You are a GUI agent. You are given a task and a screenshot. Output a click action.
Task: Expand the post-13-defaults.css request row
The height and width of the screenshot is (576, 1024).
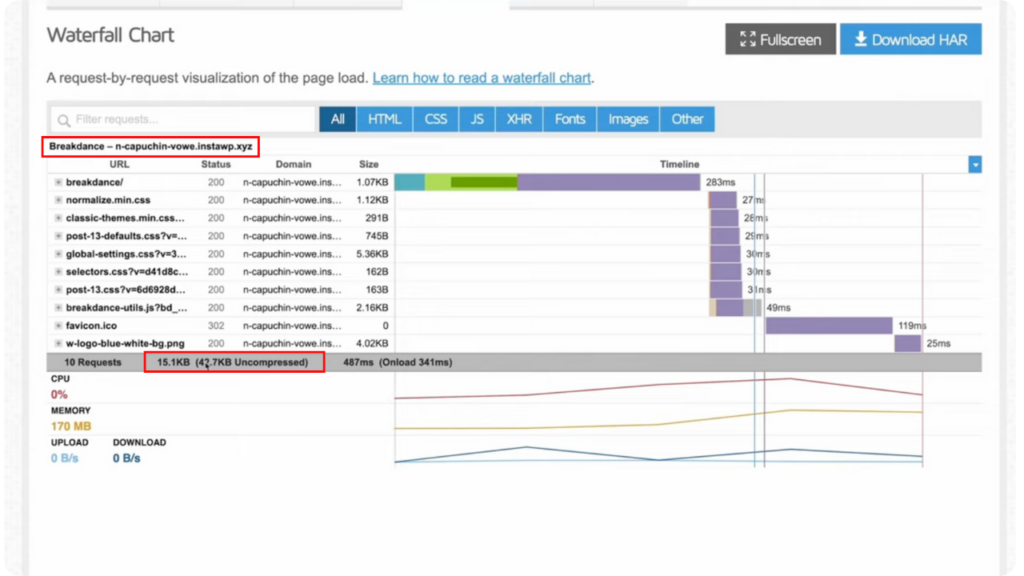click(x=58, y=236)
